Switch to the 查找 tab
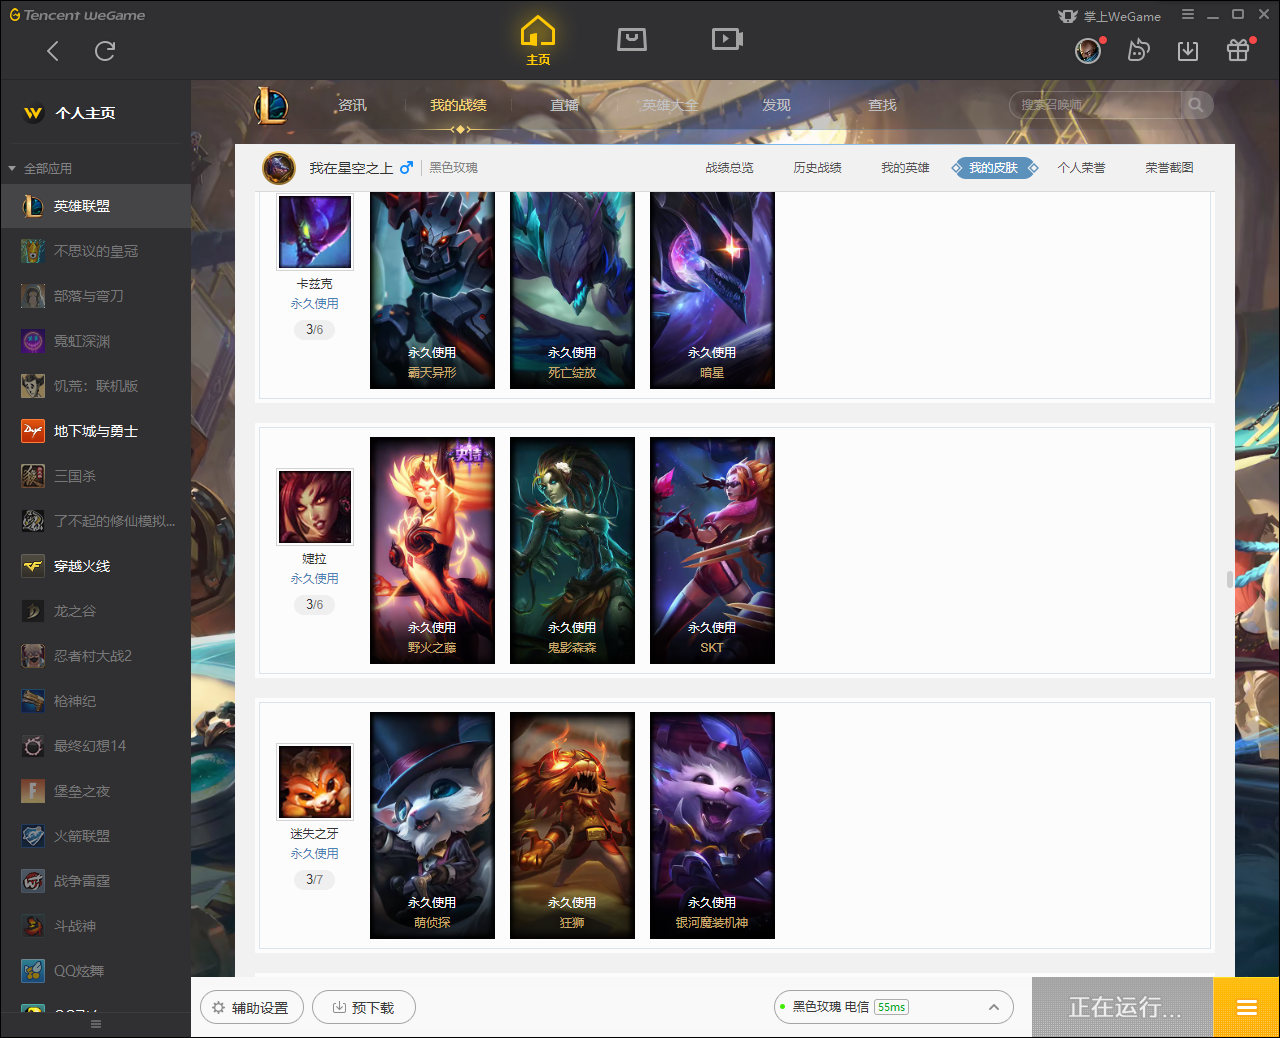The height and width of the screenshot is (1038, 1280). pos(882,105)
